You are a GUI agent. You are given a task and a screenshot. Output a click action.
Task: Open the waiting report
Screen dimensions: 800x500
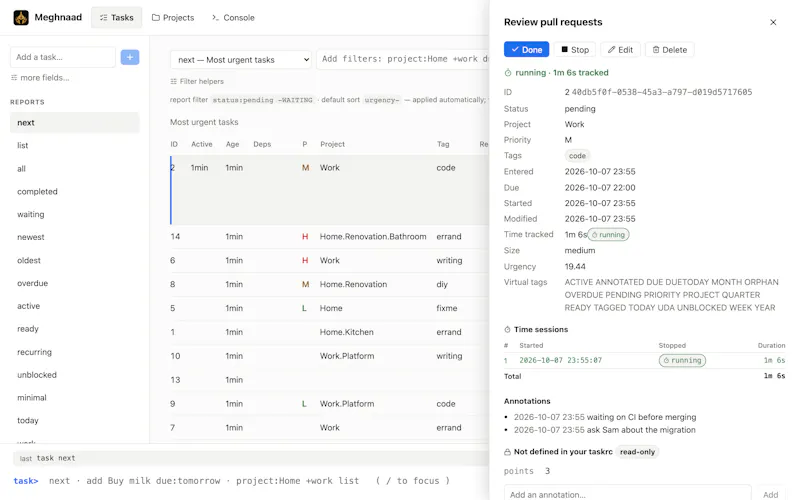(x=74, y=214)
